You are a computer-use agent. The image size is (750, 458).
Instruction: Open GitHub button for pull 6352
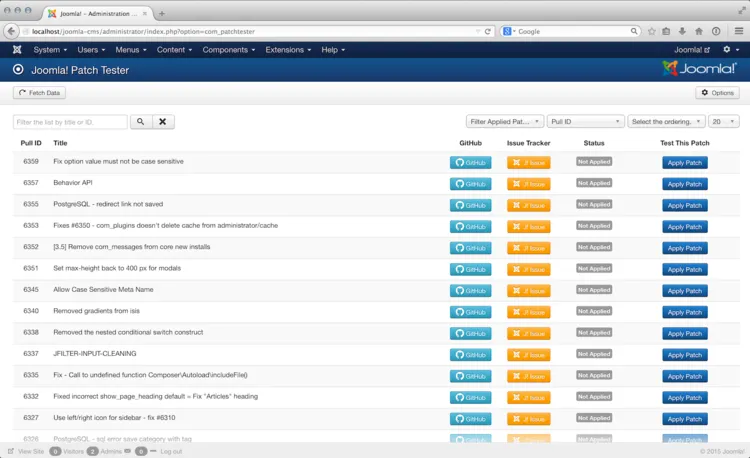tap(470, 248)
